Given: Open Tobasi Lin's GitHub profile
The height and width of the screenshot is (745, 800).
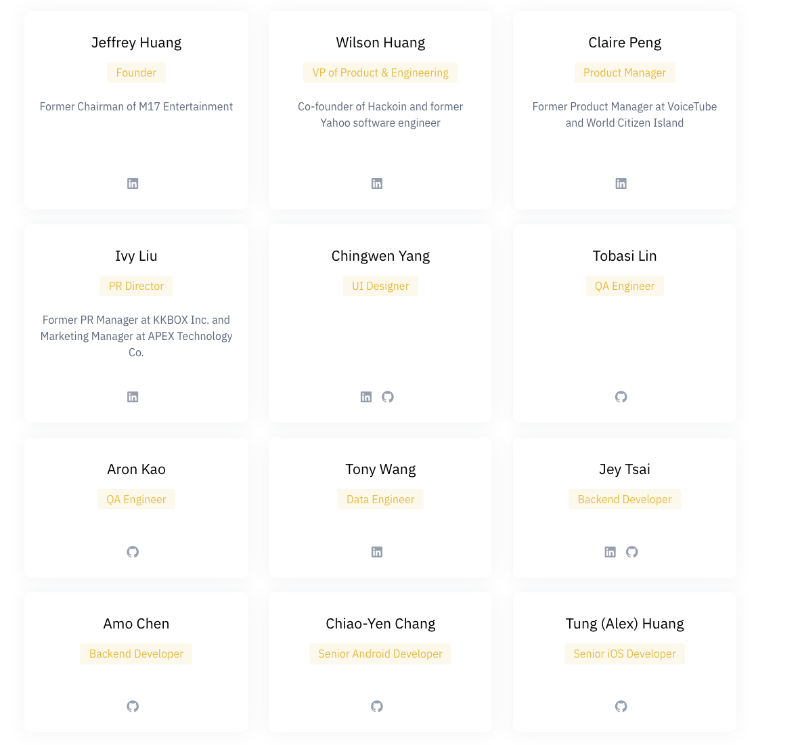Looking at the screenshot, I should [x=621, y=396].
